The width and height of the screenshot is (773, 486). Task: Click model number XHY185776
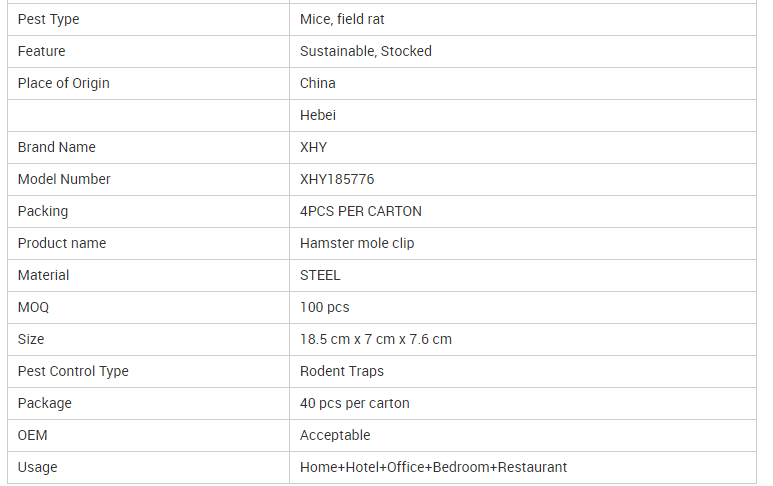pyautogui.click(x=337, y=179)
